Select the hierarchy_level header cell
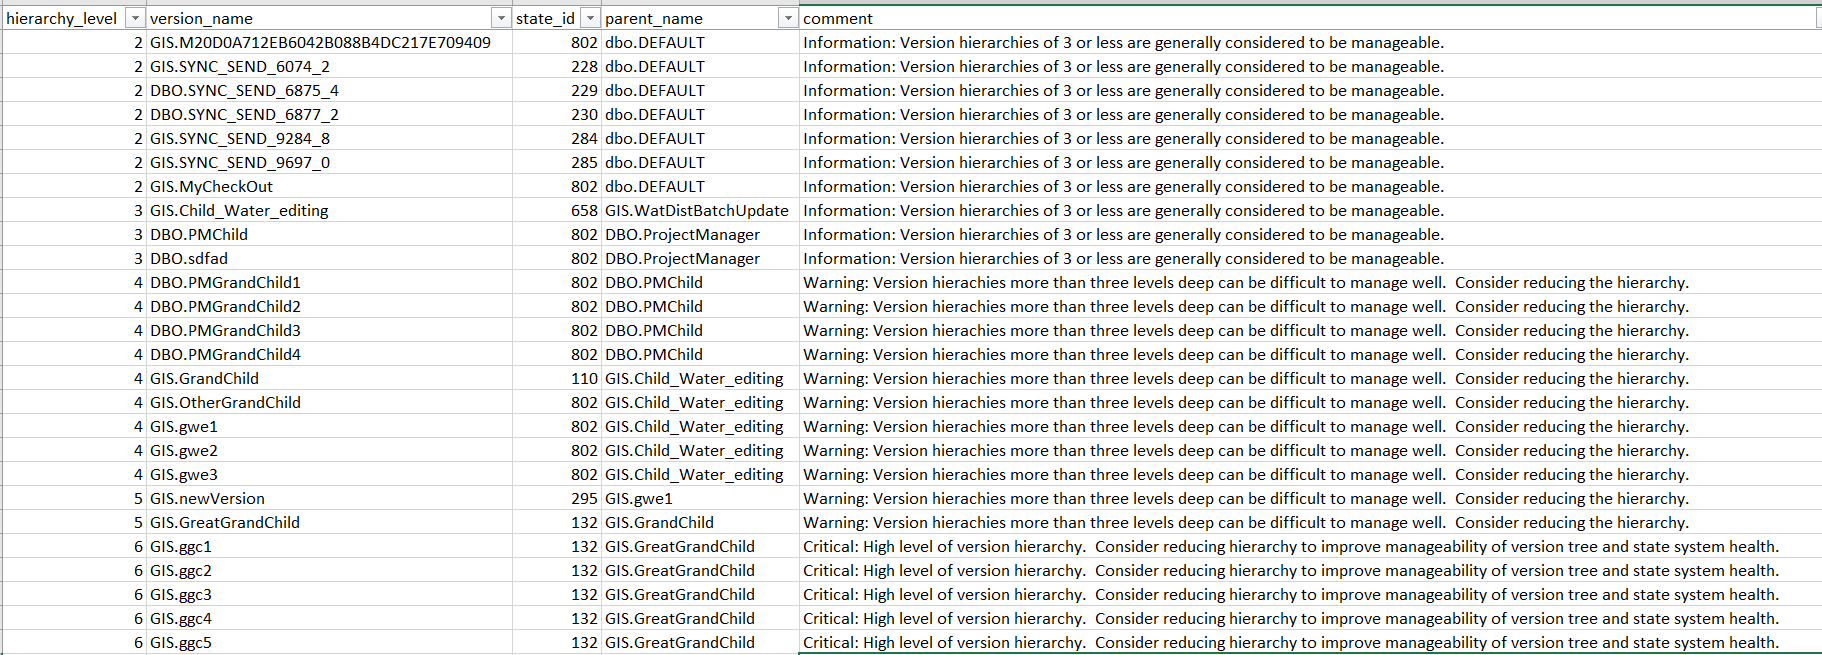The width and height of the screenshot is (1822, 655). pyautogui.click(x=73, y=18)
